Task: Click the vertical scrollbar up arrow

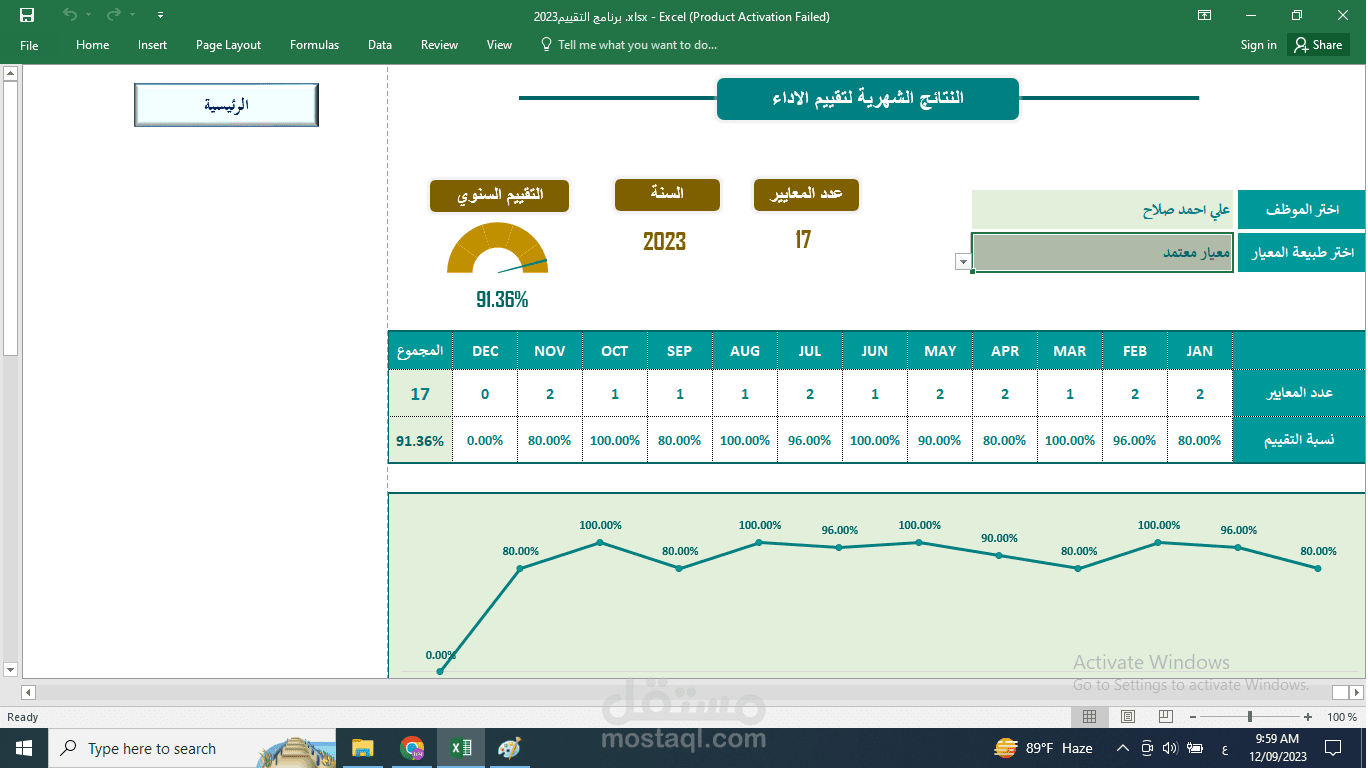Action: pos(10,73)
